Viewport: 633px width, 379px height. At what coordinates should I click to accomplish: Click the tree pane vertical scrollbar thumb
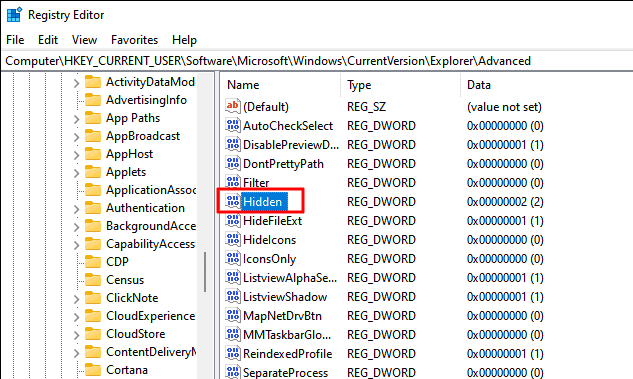205,272
